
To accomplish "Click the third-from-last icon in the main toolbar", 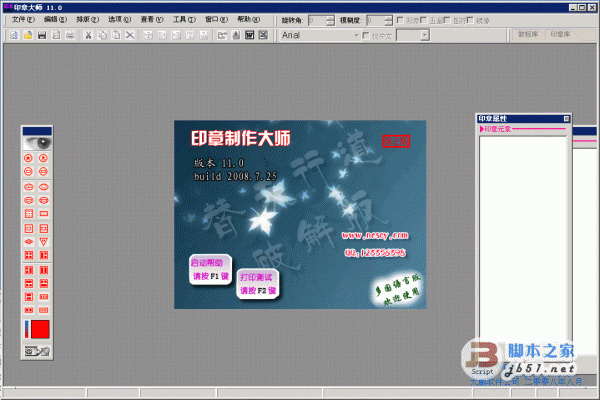I will (236, 35).
